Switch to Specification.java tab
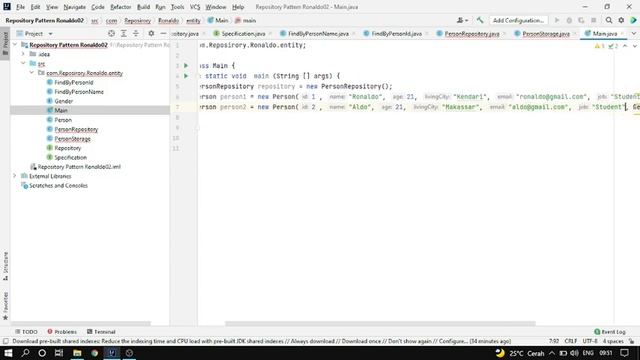The height and width of the screenshot is (360, 640). pos(242,33)
